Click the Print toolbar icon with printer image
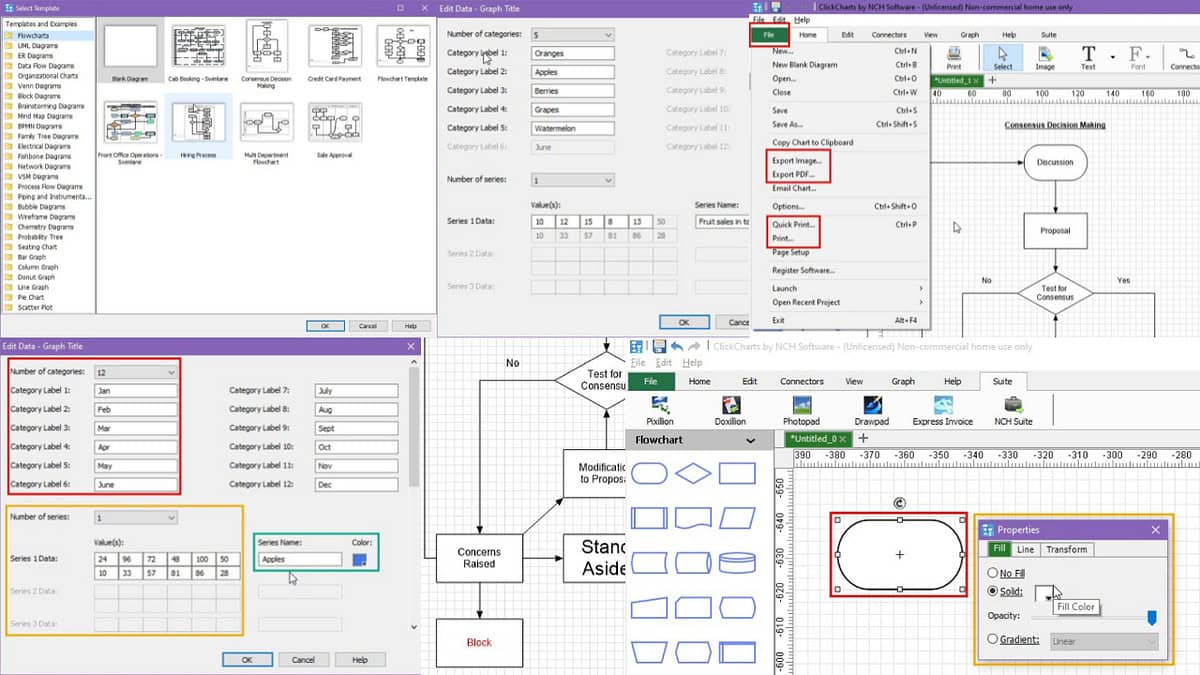1200x675 pixels. pyautogui.click(x=954, y=58)
